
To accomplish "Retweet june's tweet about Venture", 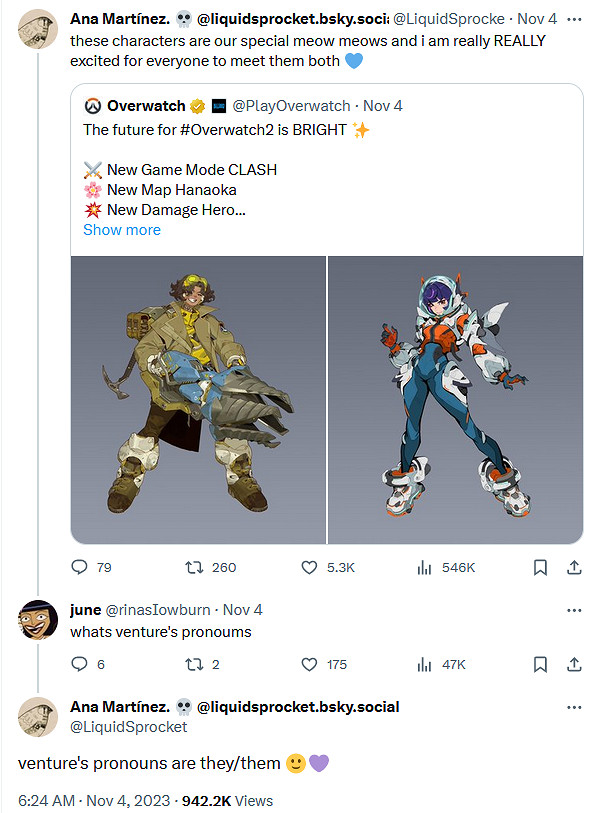I will [x=196, y=664].
